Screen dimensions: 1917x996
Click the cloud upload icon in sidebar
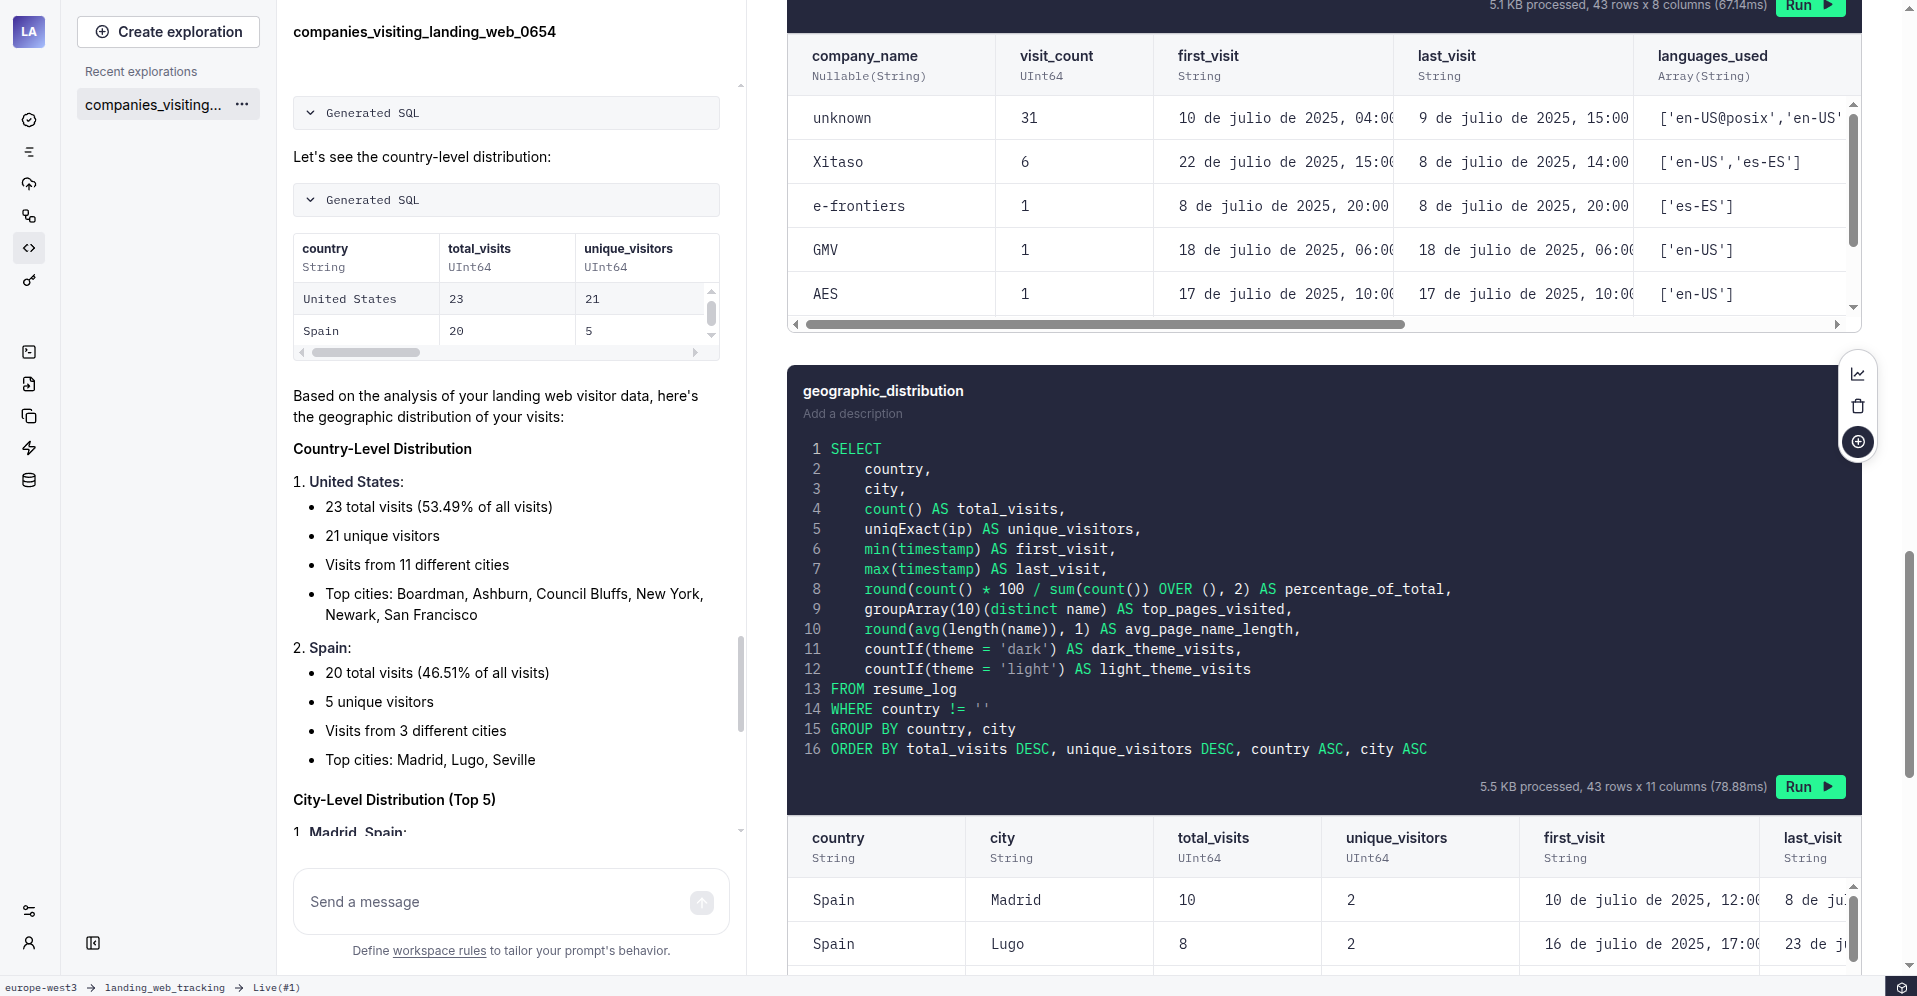[29, 184]
